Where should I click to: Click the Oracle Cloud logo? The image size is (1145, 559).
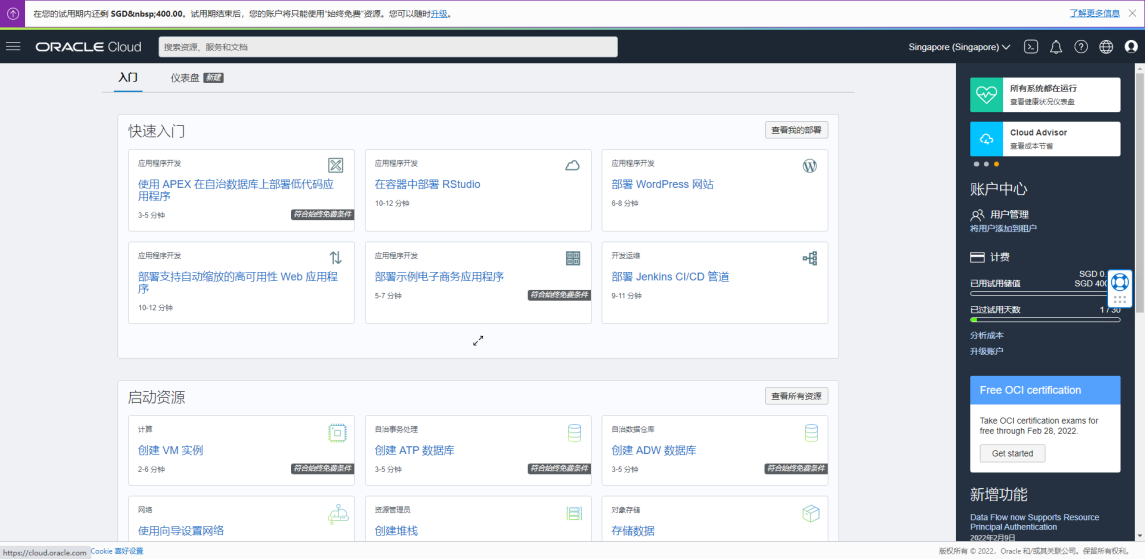pyautogui.click(x=88, y=47)
